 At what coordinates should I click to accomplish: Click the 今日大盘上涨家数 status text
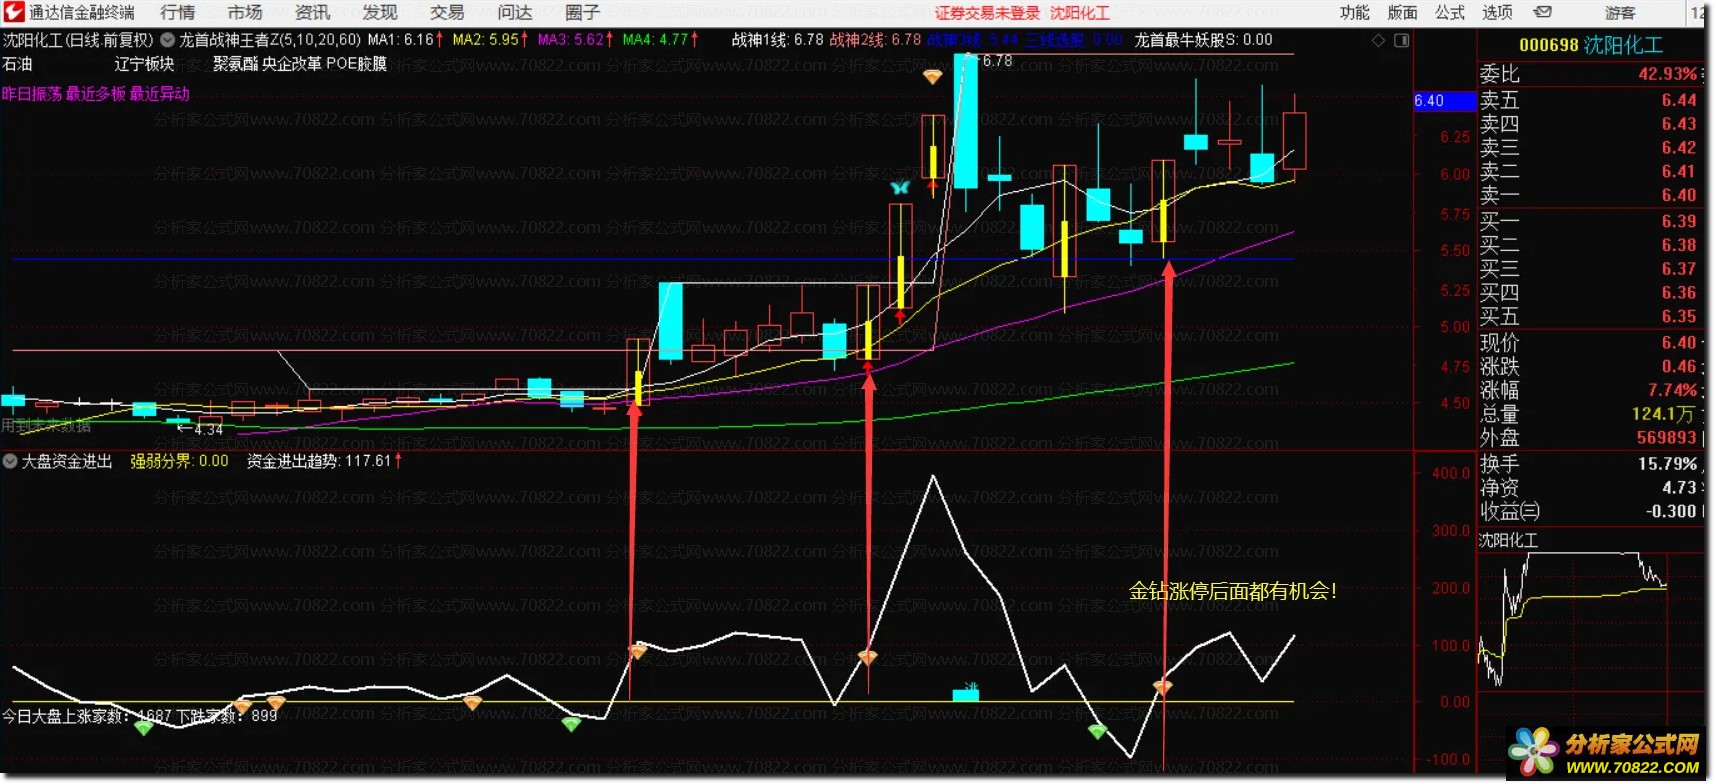pyautogui.click(x=140, y=716)
